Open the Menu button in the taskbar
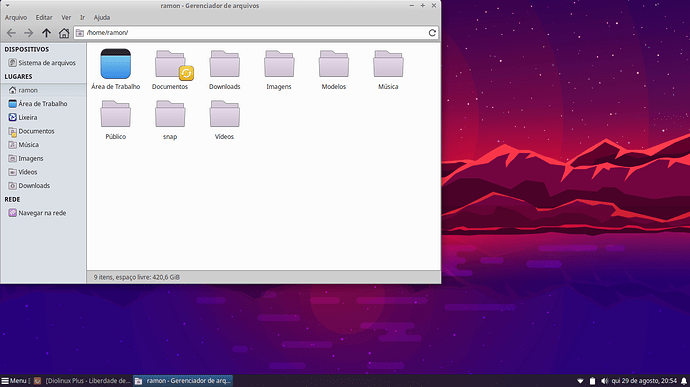The width and height of the screenshot is (690, 387). (14, 381)
